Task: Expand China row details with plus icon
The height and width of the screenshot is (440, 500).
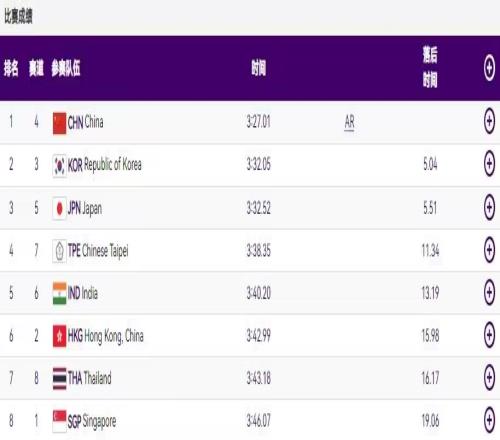Action: click(489, 121)
